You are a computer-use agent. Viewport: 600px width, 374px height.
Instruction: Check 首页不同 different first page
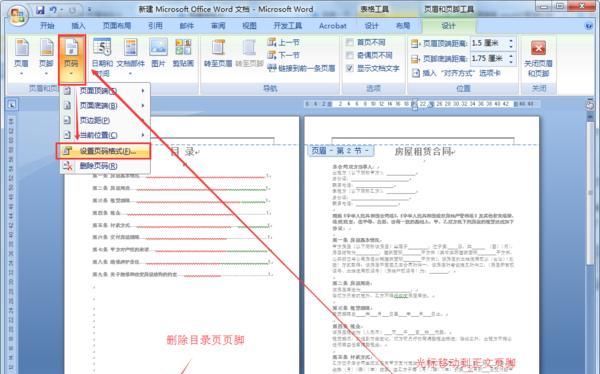coord(349,42)
